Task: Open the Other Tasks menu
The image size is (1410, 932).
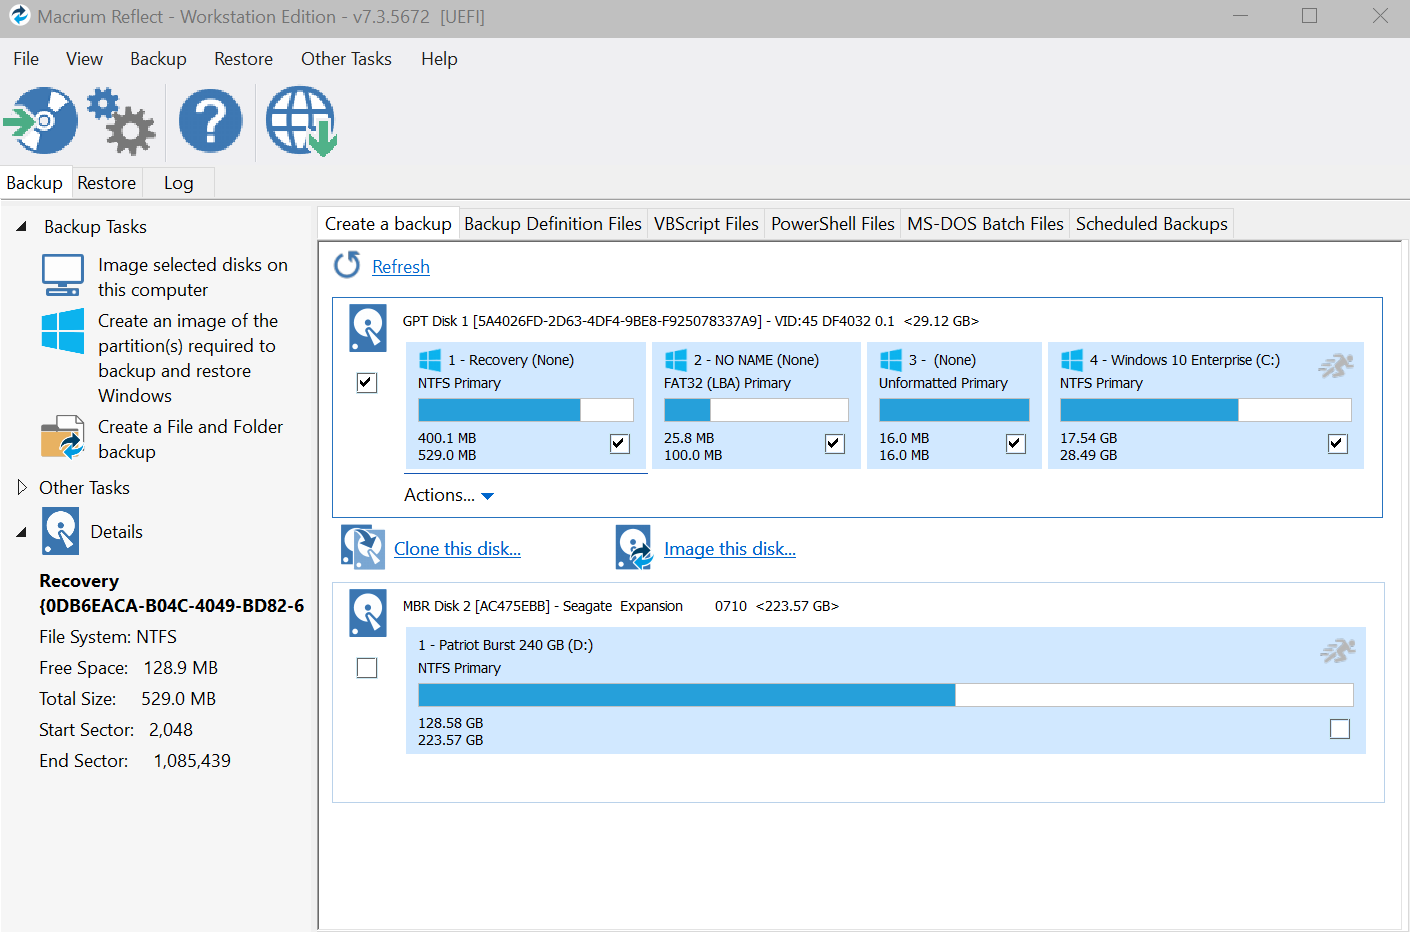Action: (346, 59)
